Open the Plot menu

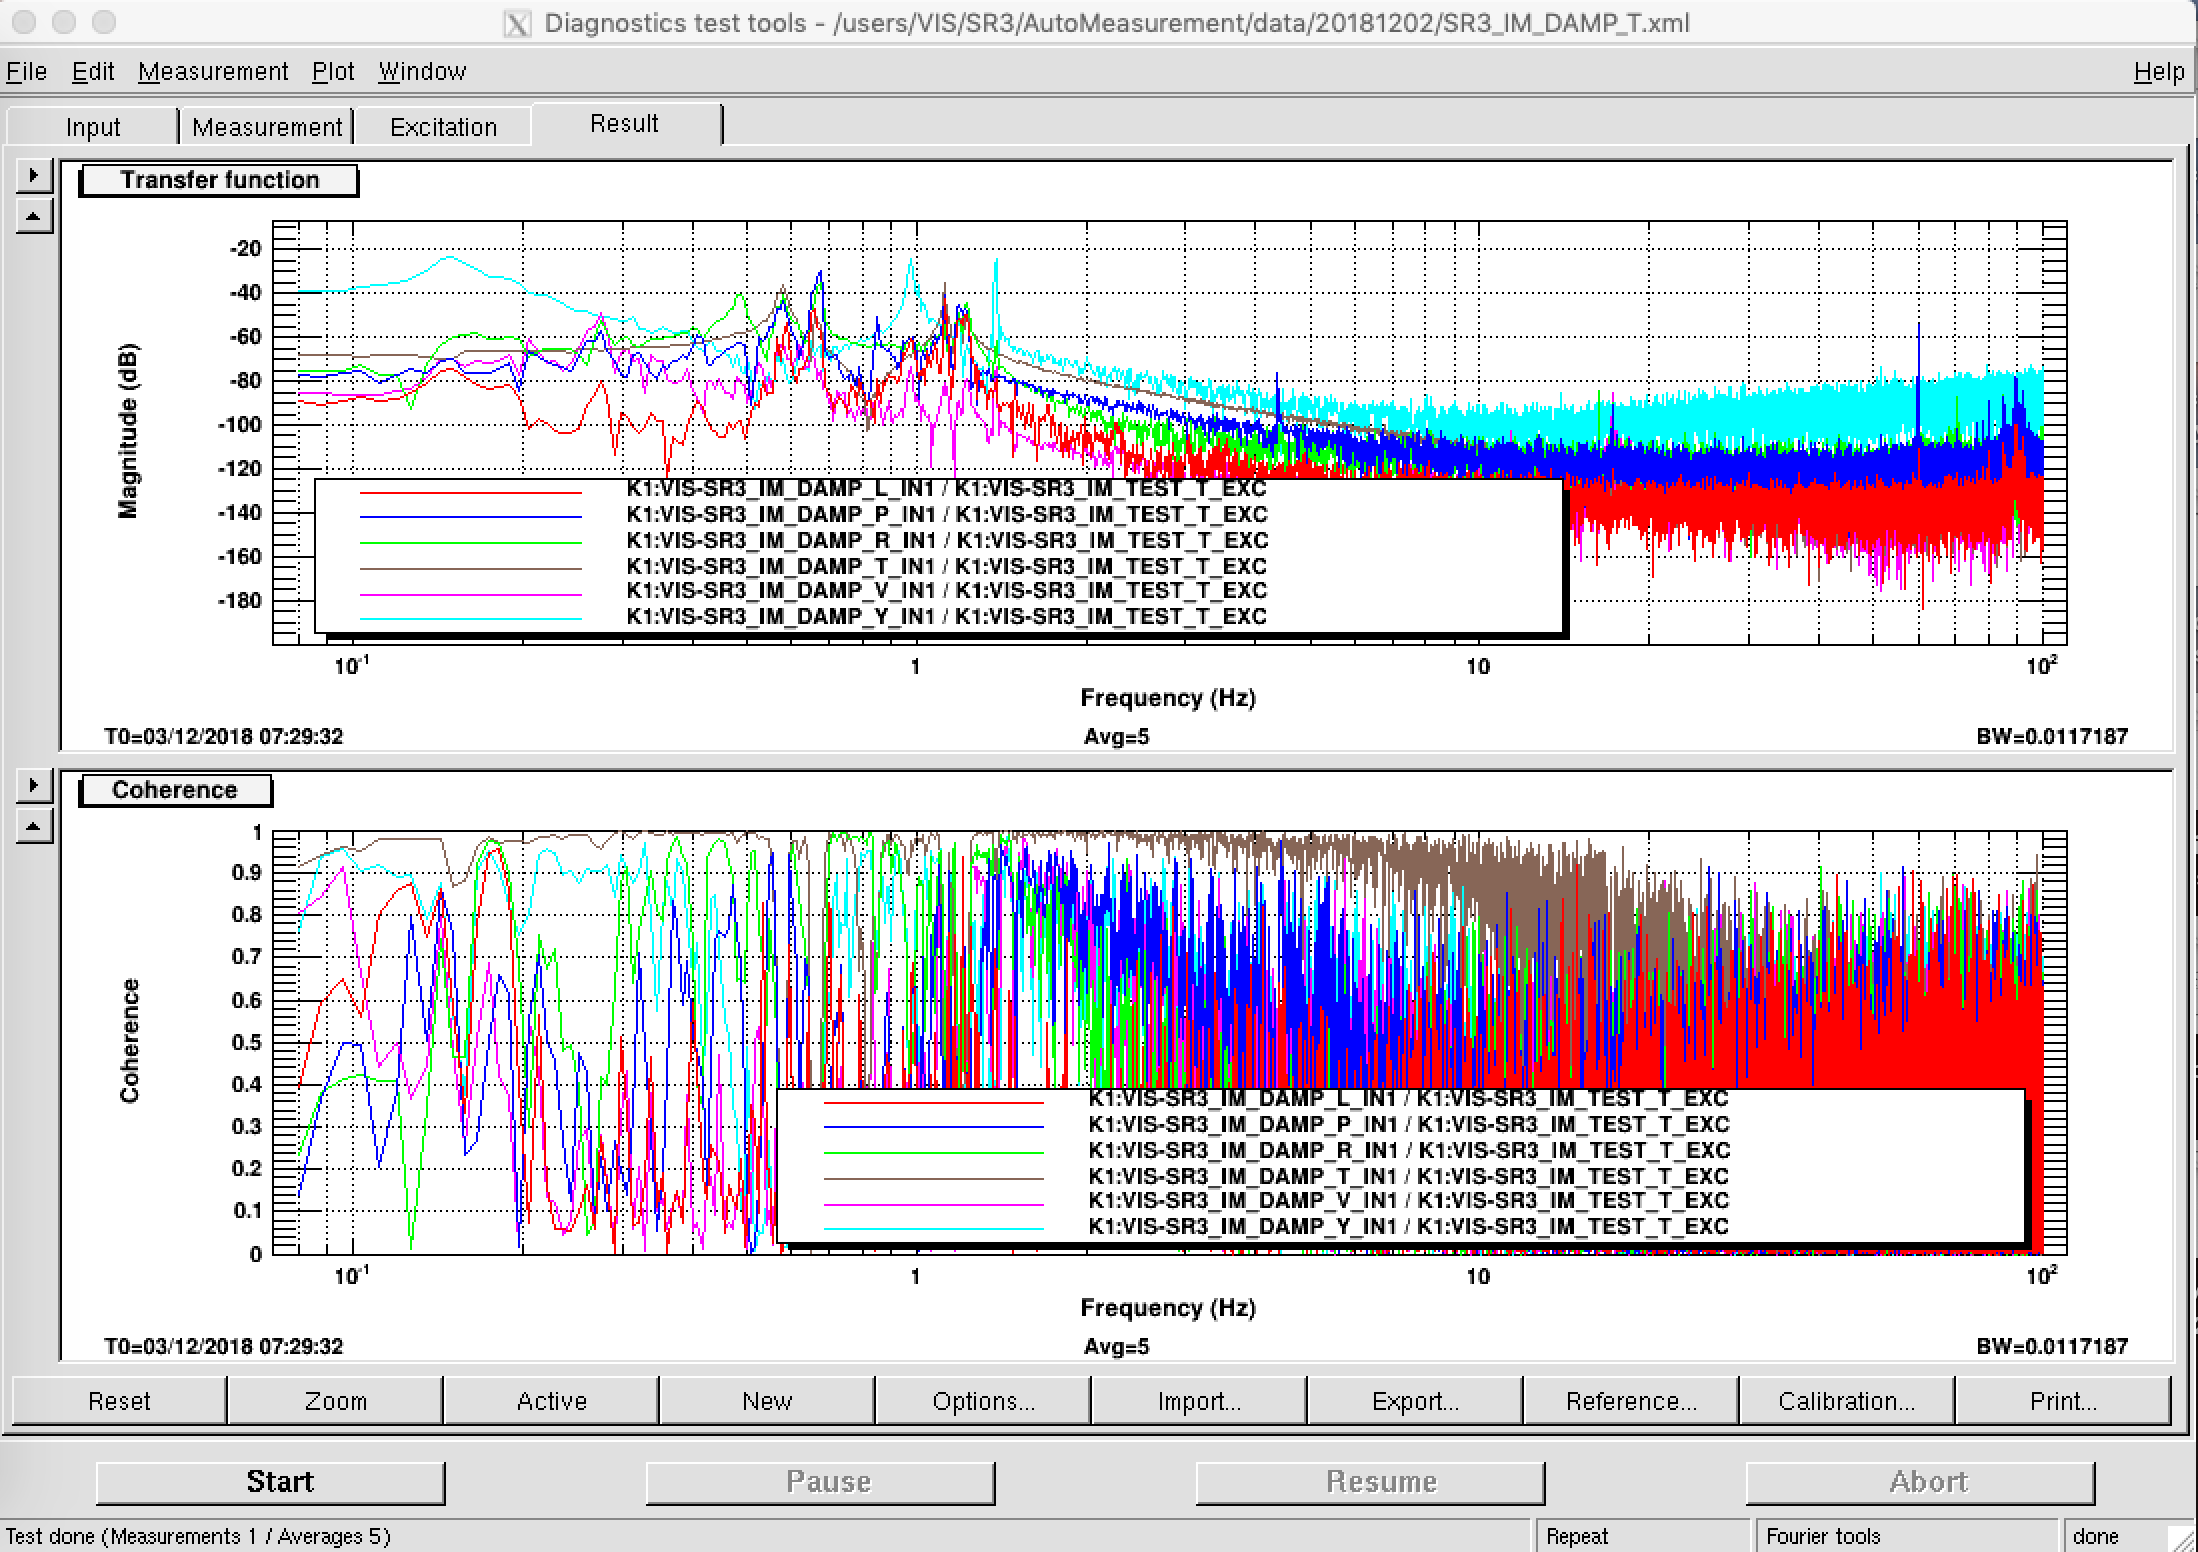click(333, 72)
